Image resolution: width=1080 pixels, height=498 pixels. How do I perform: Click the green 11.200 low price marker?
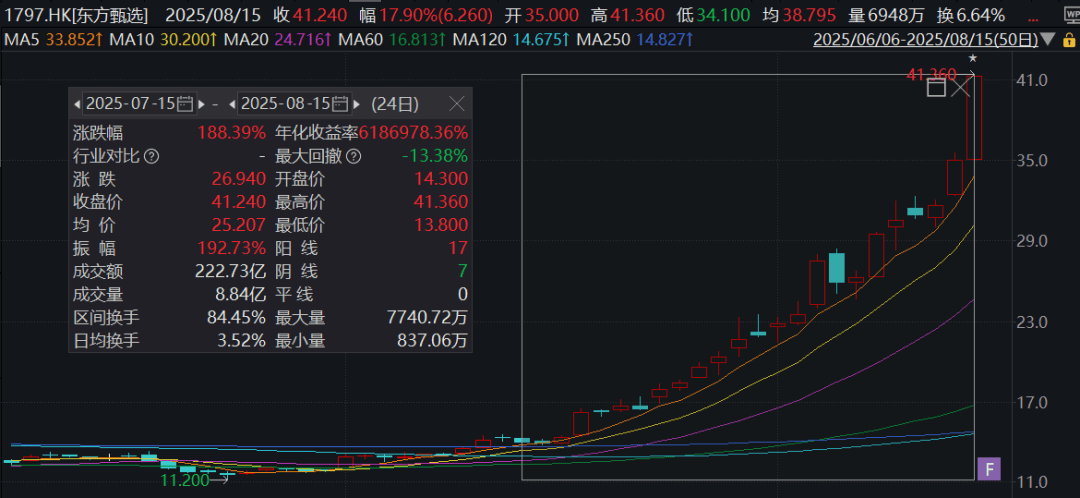click(184, 480)
